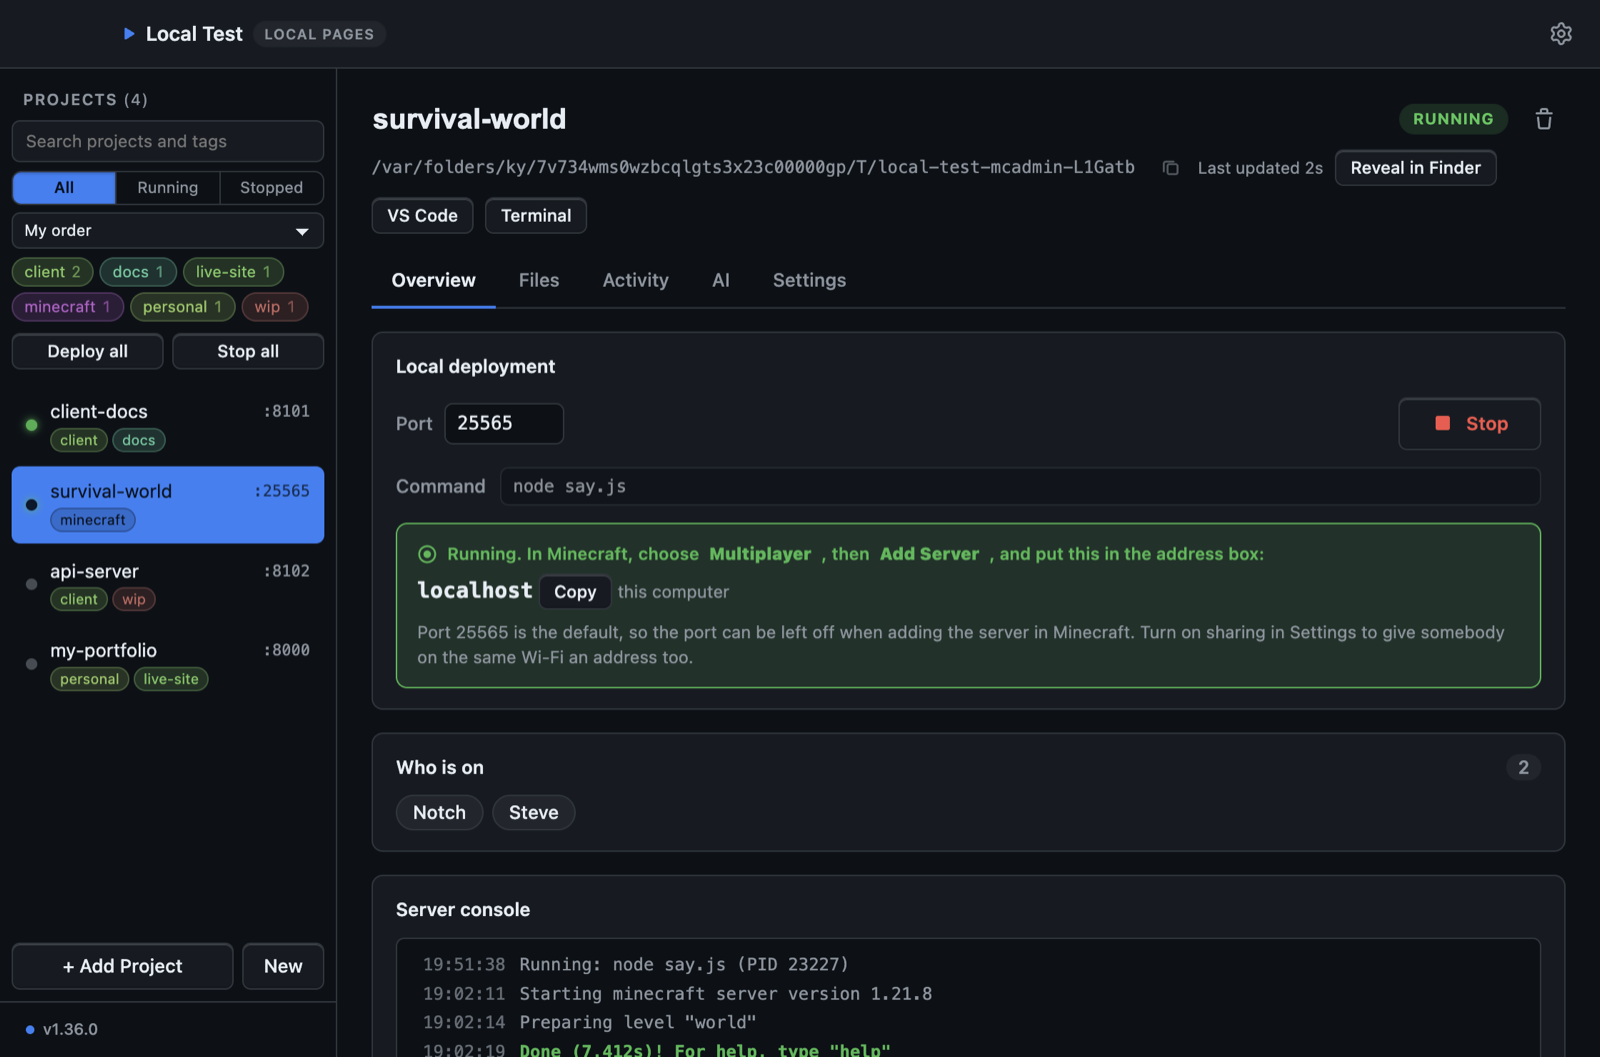Select the api-server project
1600x1057 pixels.
pos(167,585)
